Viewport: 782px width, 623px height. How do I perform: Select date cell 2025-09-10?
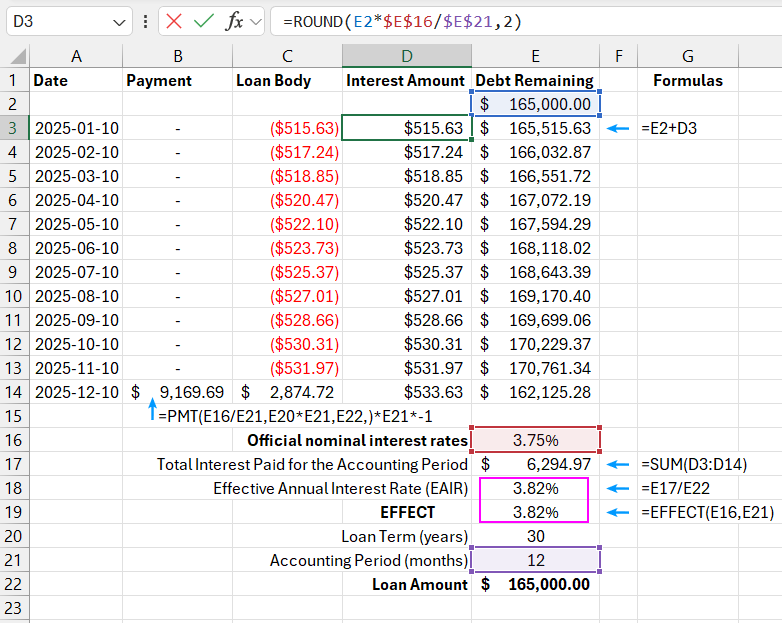click(76, 320)
